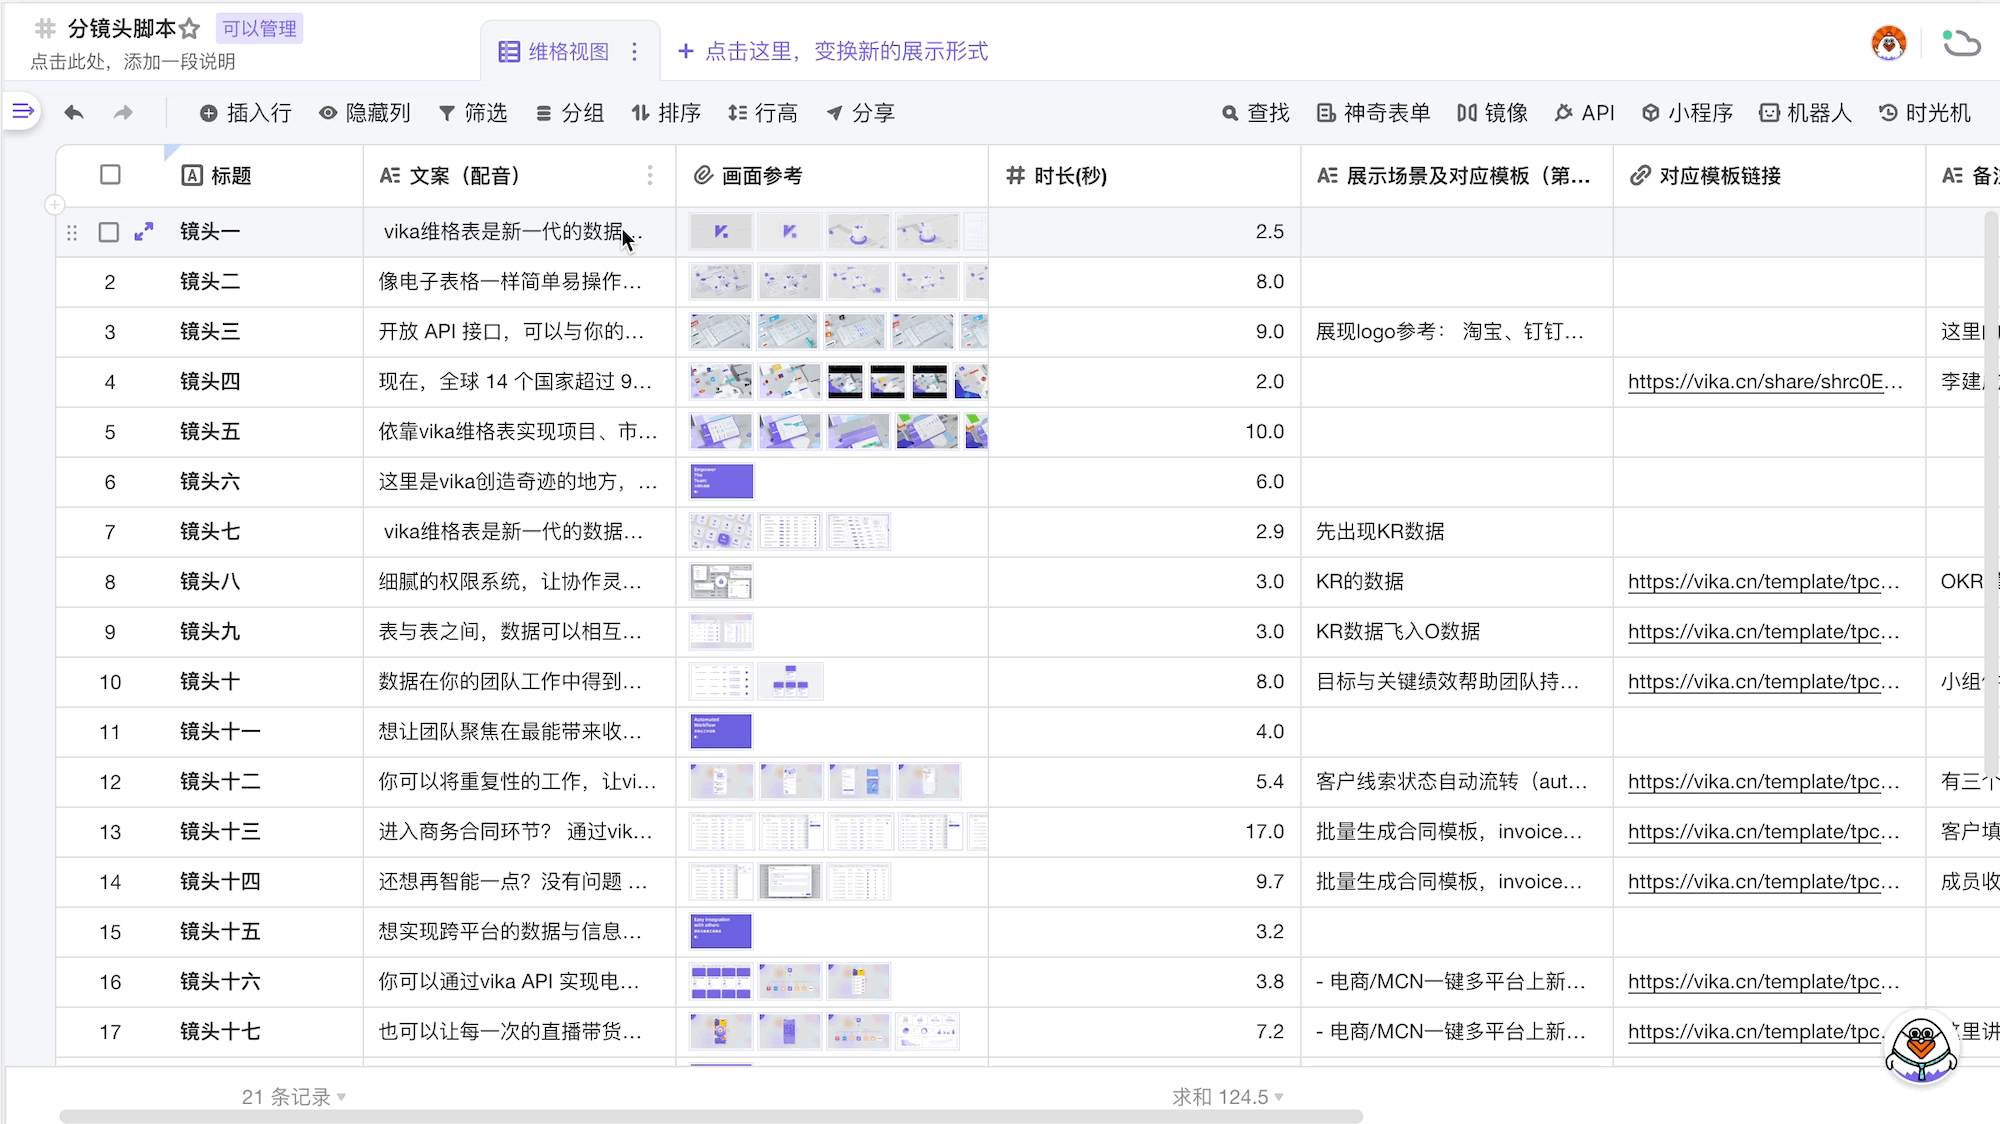The height and width of the screenshot is (1124, 2000).
Task: Expand row 镜头一 record icon
Action: coord(144,231)
